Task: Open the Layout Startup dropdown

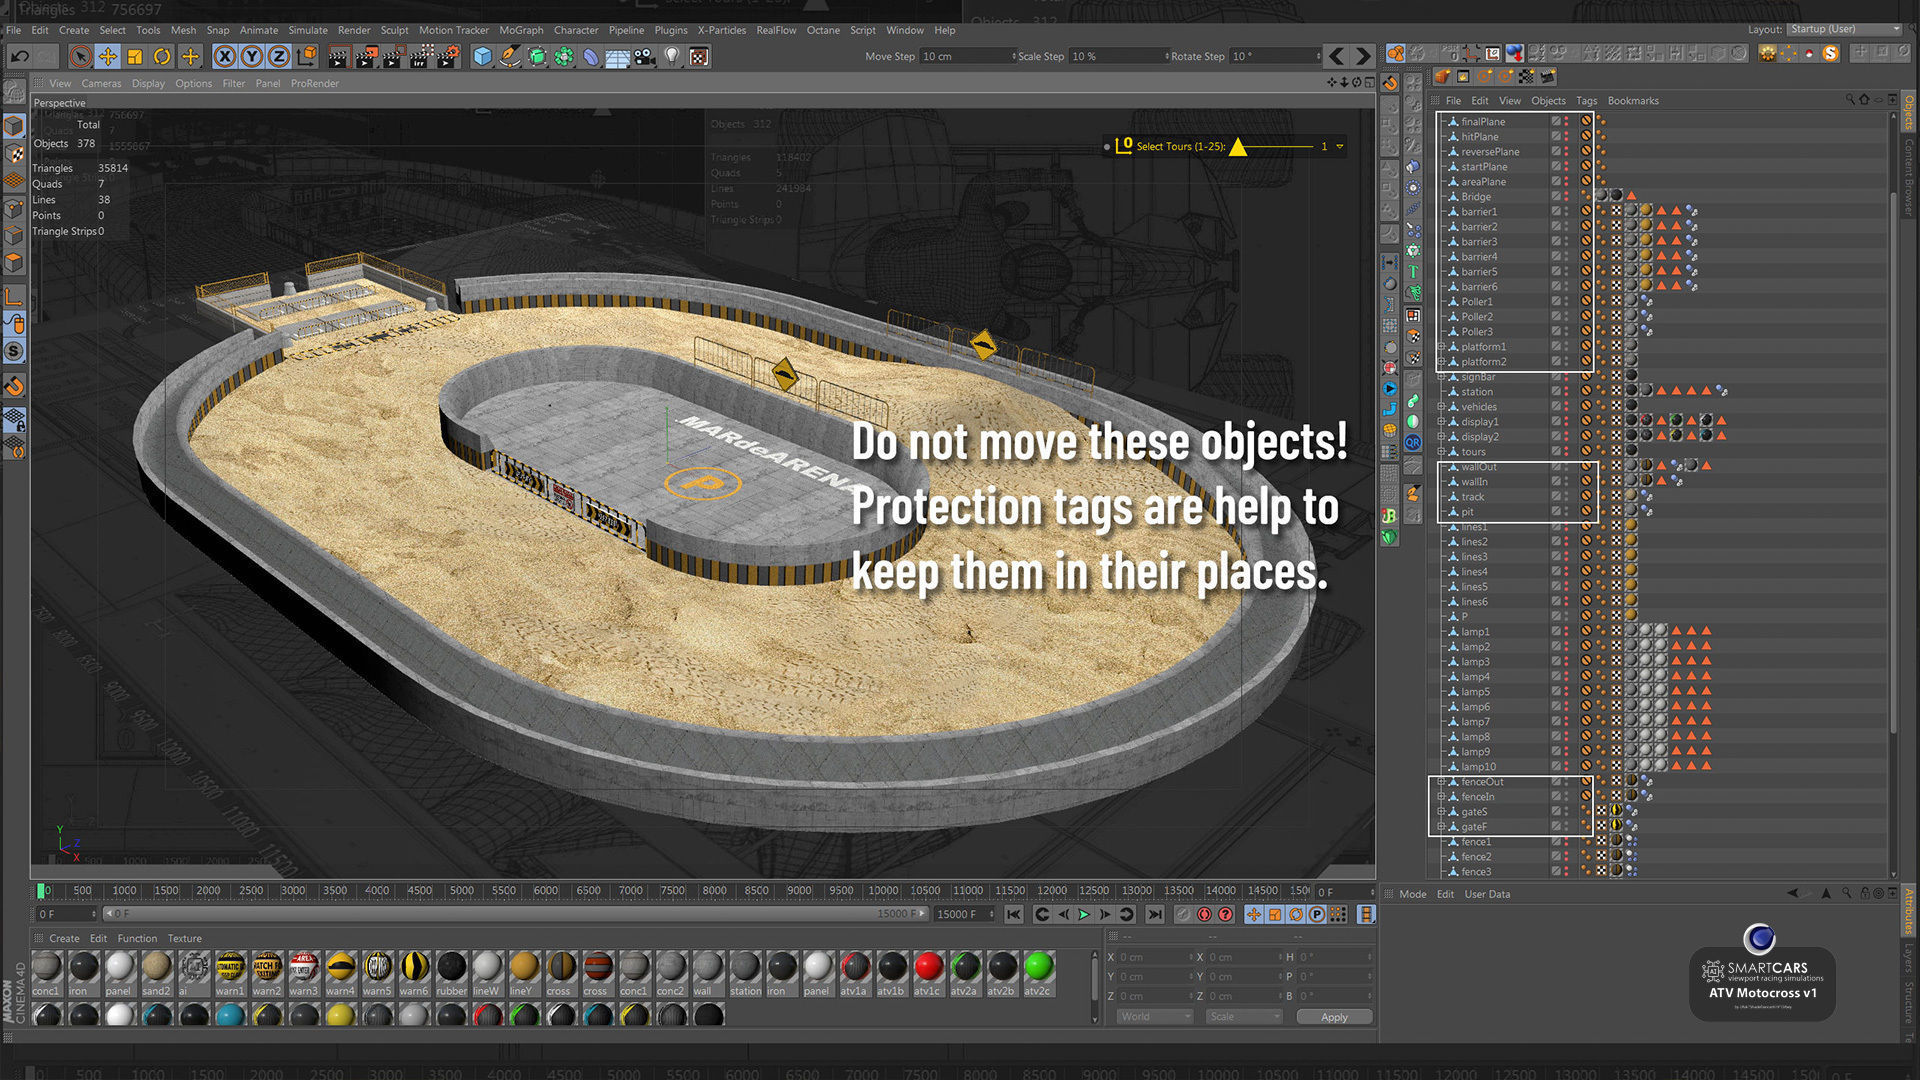Action: pos(1843,29)
